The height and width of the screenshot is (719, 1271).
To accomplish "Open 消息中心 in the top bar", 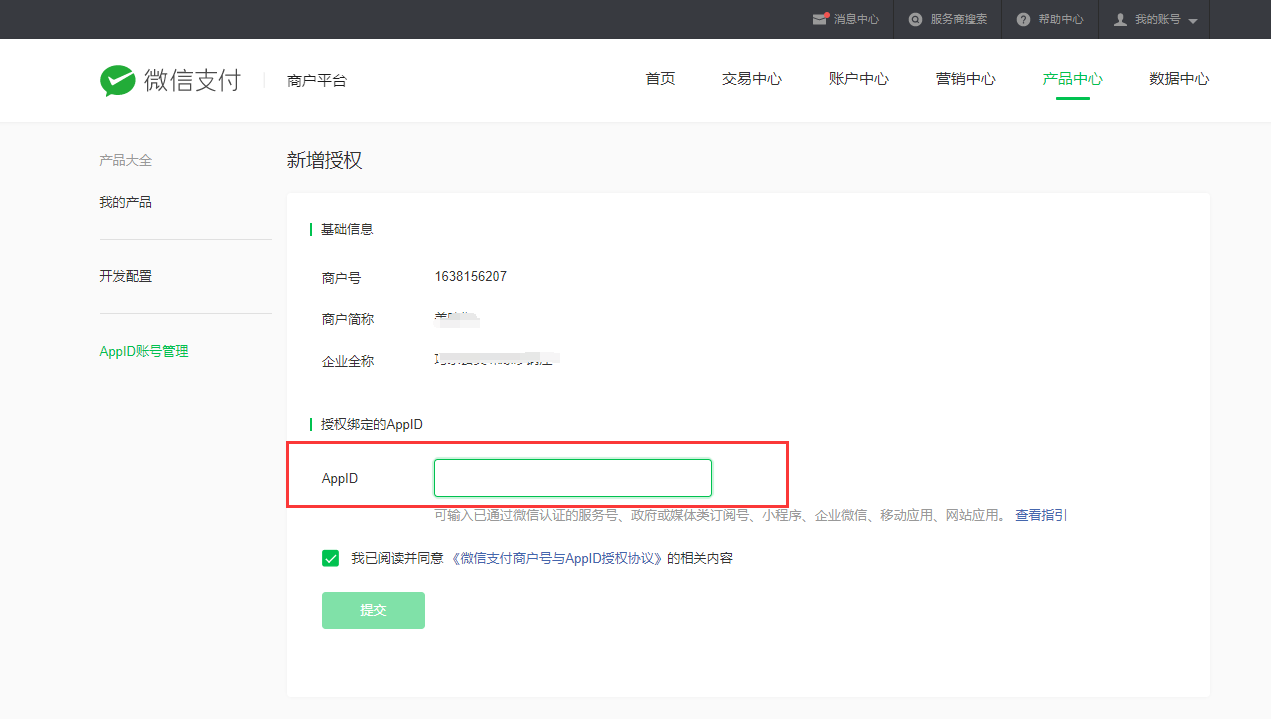I will [x=856, y=19].
